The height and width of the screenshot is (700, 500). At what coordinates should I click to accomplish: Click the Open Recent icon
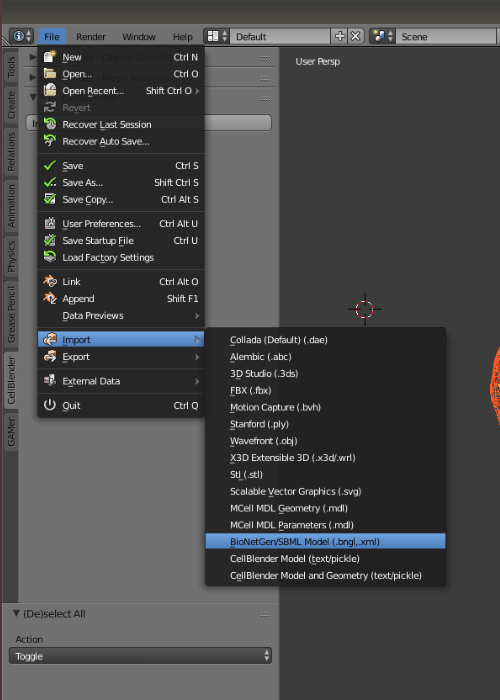pos(50,90)
